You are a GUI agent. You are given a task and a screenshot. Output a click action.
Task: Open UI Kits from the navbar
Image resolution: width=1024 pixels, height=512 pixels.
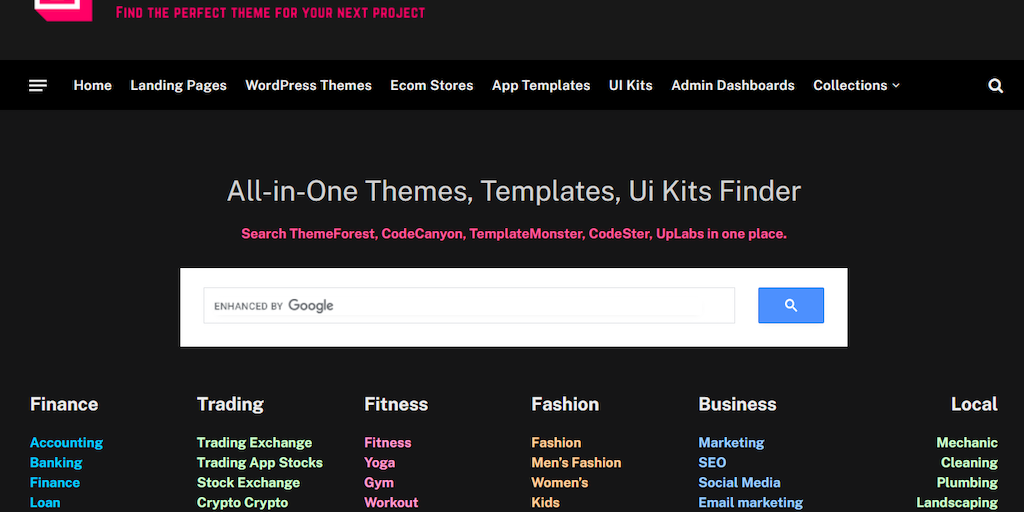(x=630, y=86)
